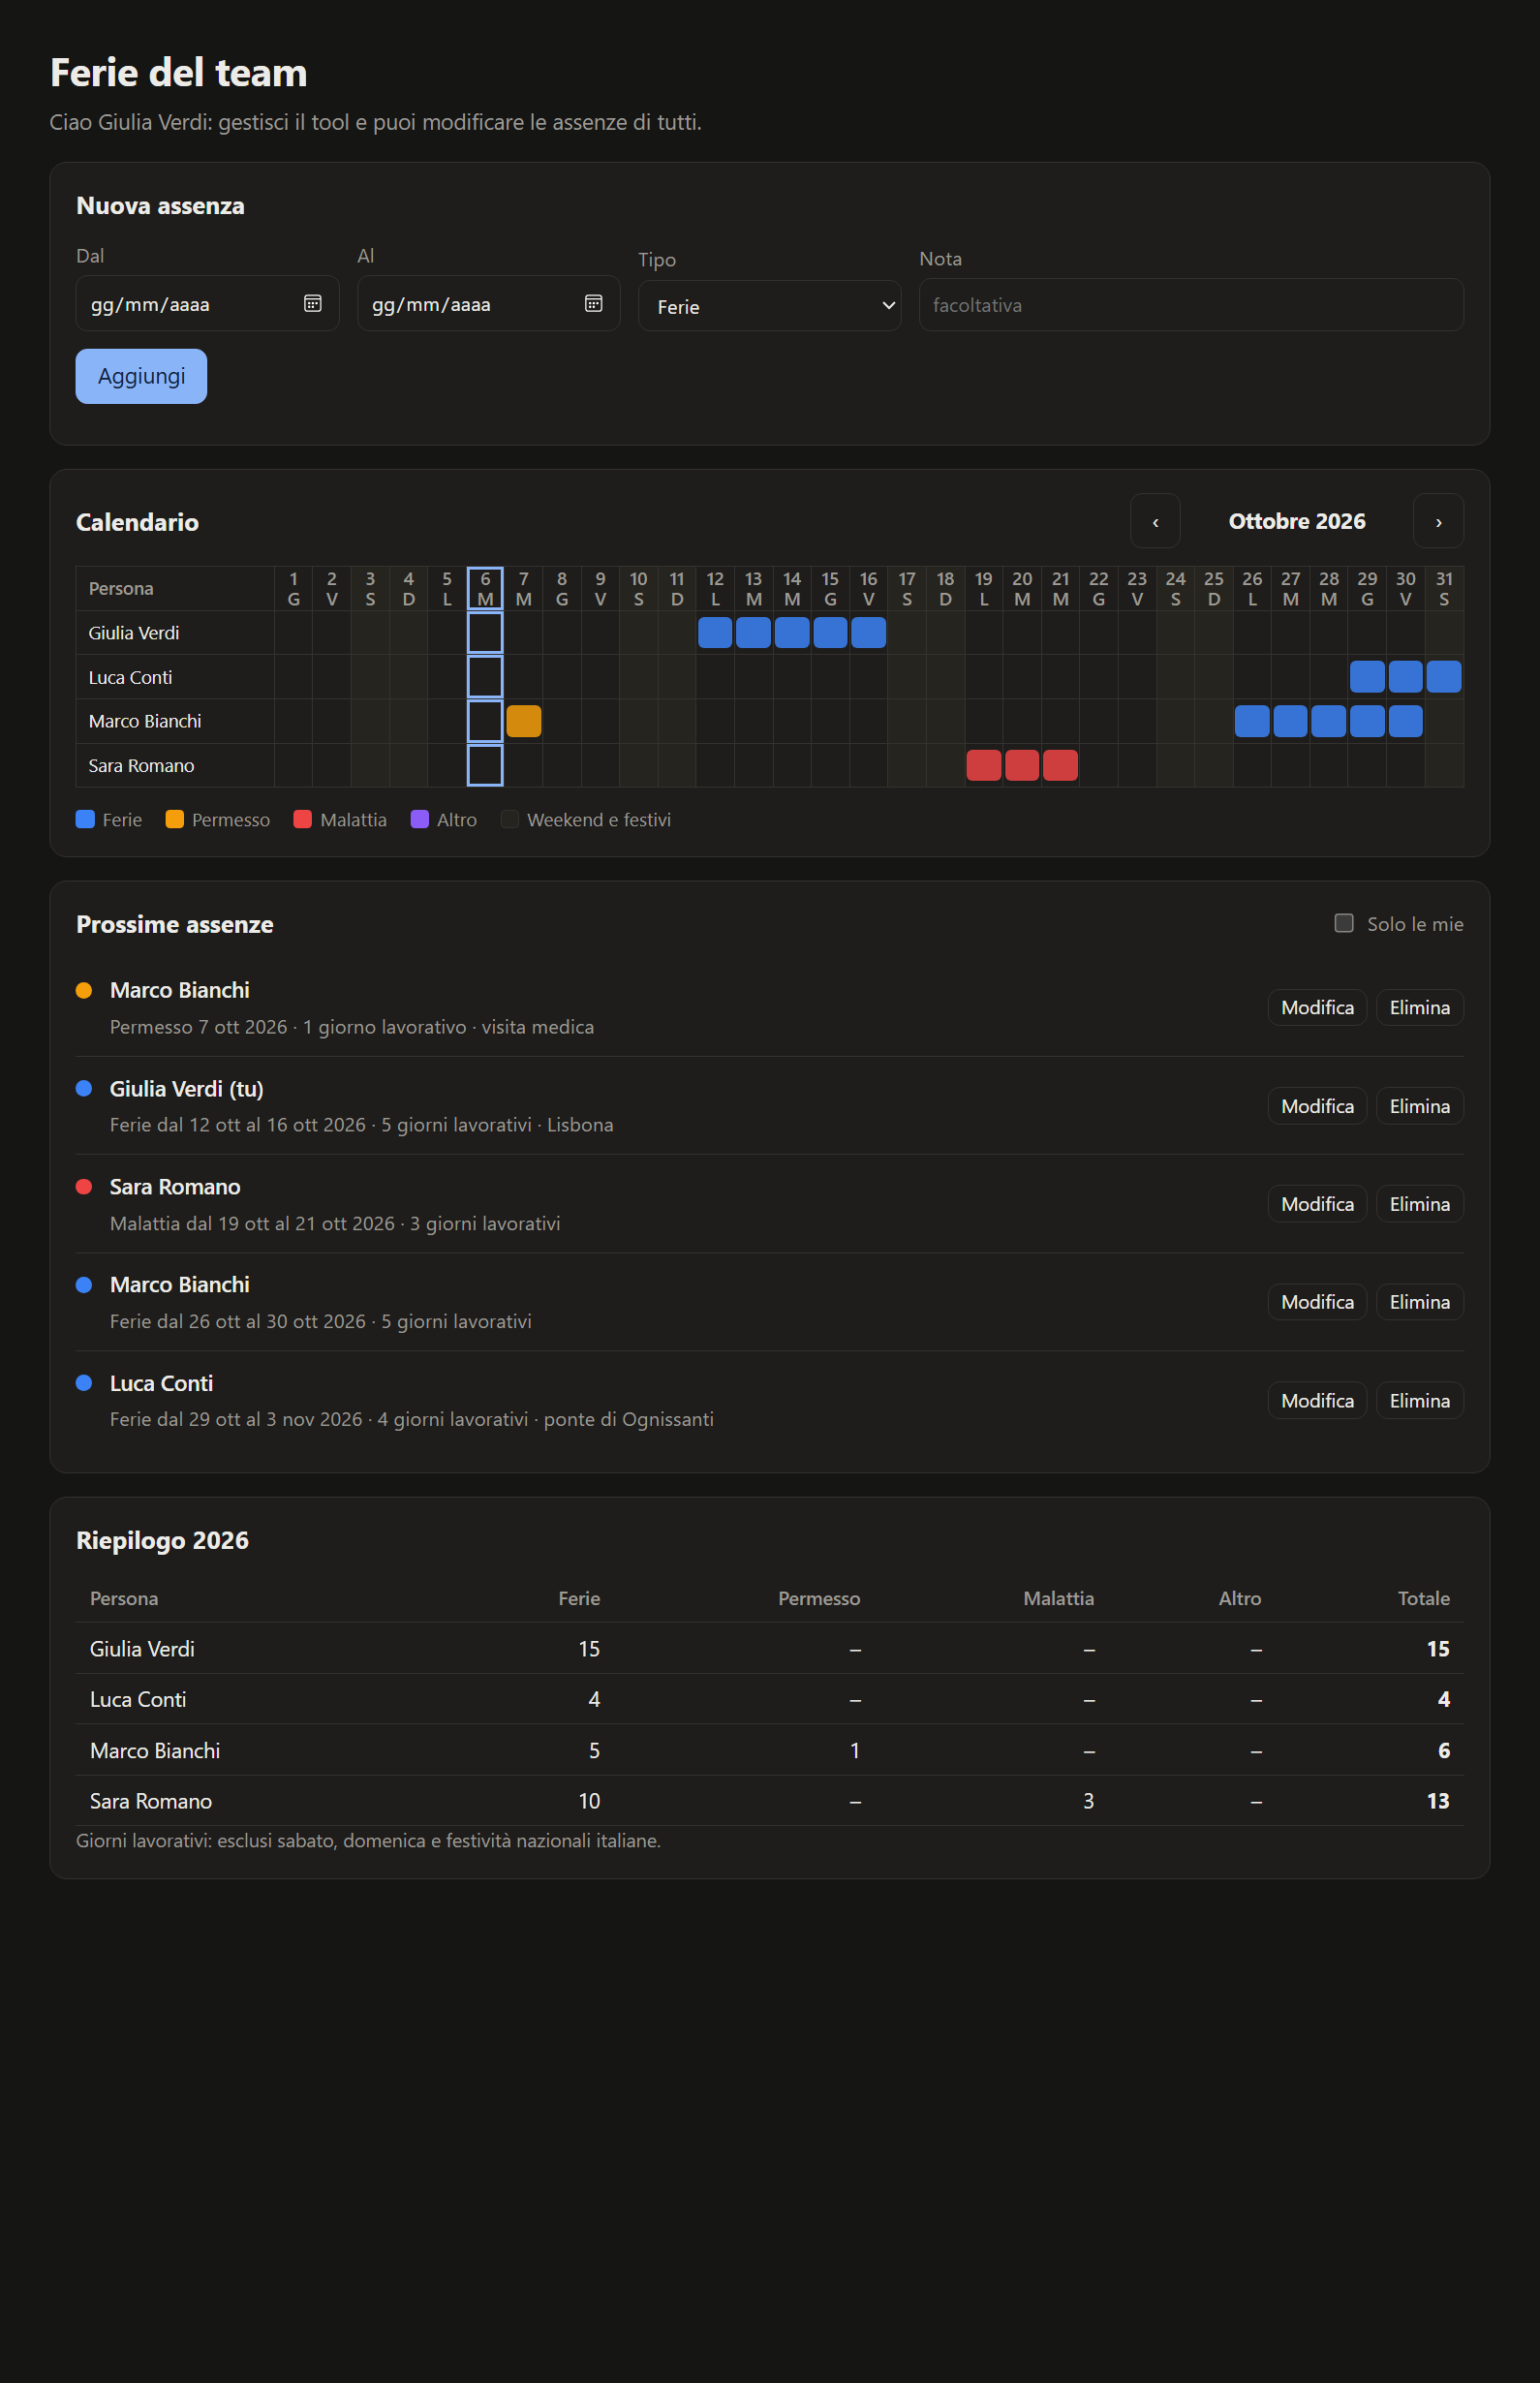Click the Al date input field
The image size is (1540, 2383).
tap(488, 303)
